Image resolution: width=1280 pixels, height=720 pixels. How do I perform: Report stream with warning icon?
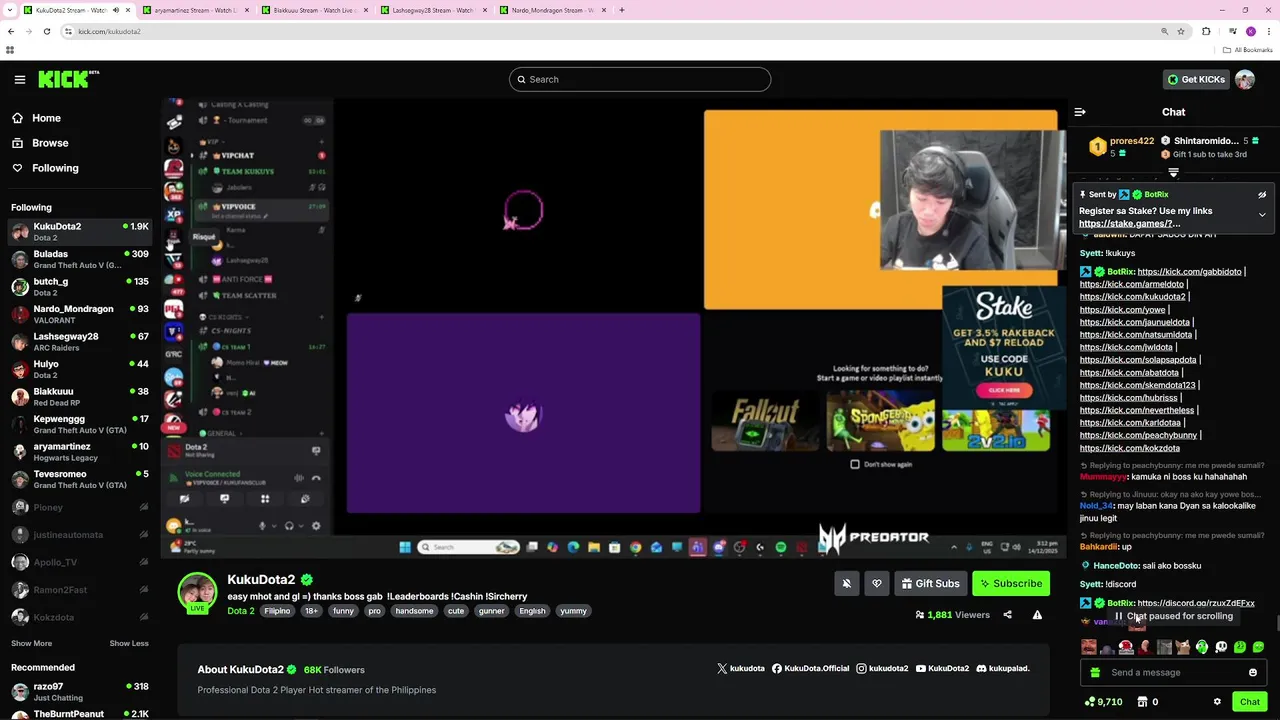coord(1037,615)
